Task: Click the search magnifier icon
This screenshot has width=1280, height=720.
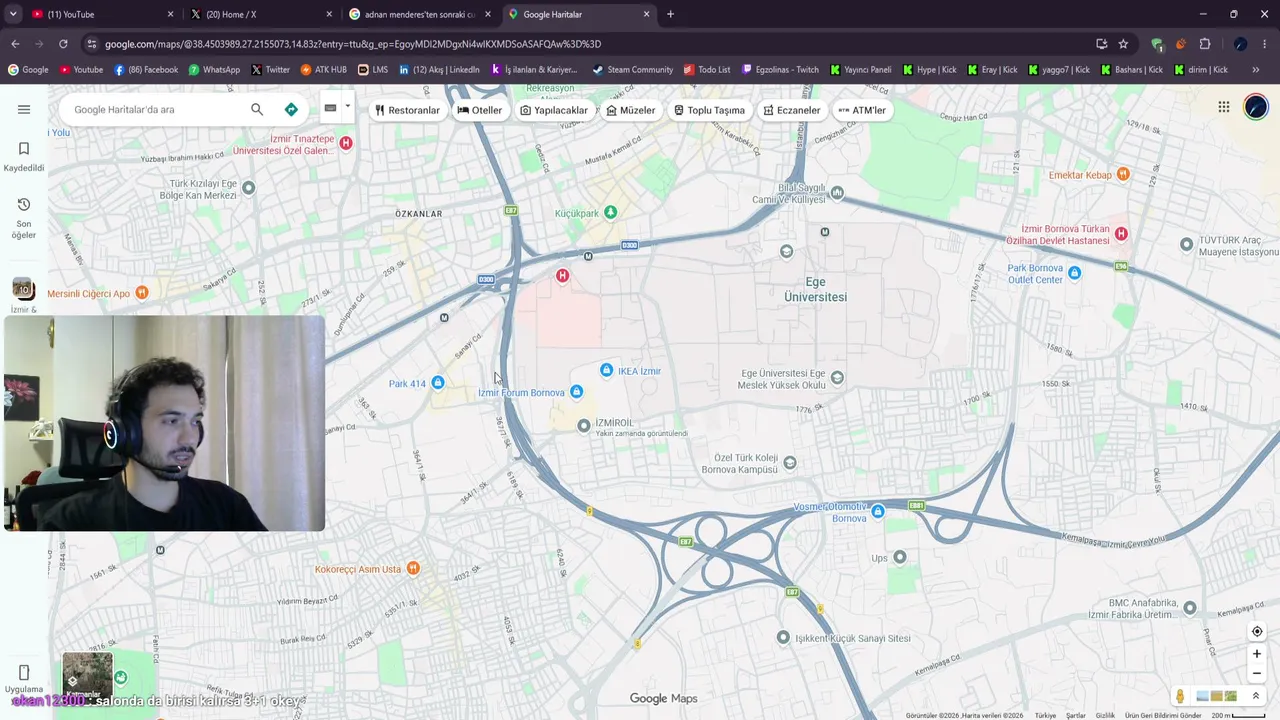Action: coord(257,109)
